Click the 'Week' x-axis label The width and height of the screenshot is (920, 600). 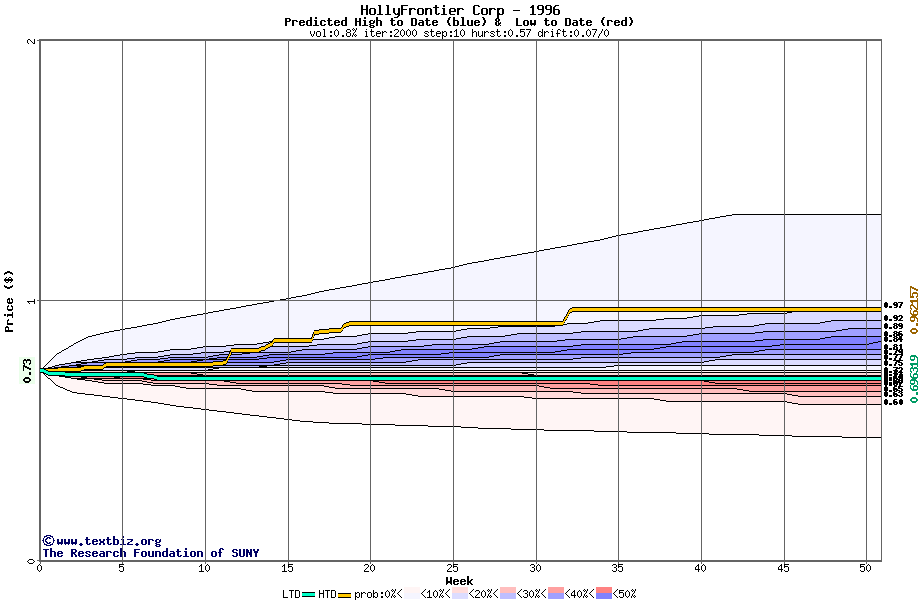click(x=459, y=581)
